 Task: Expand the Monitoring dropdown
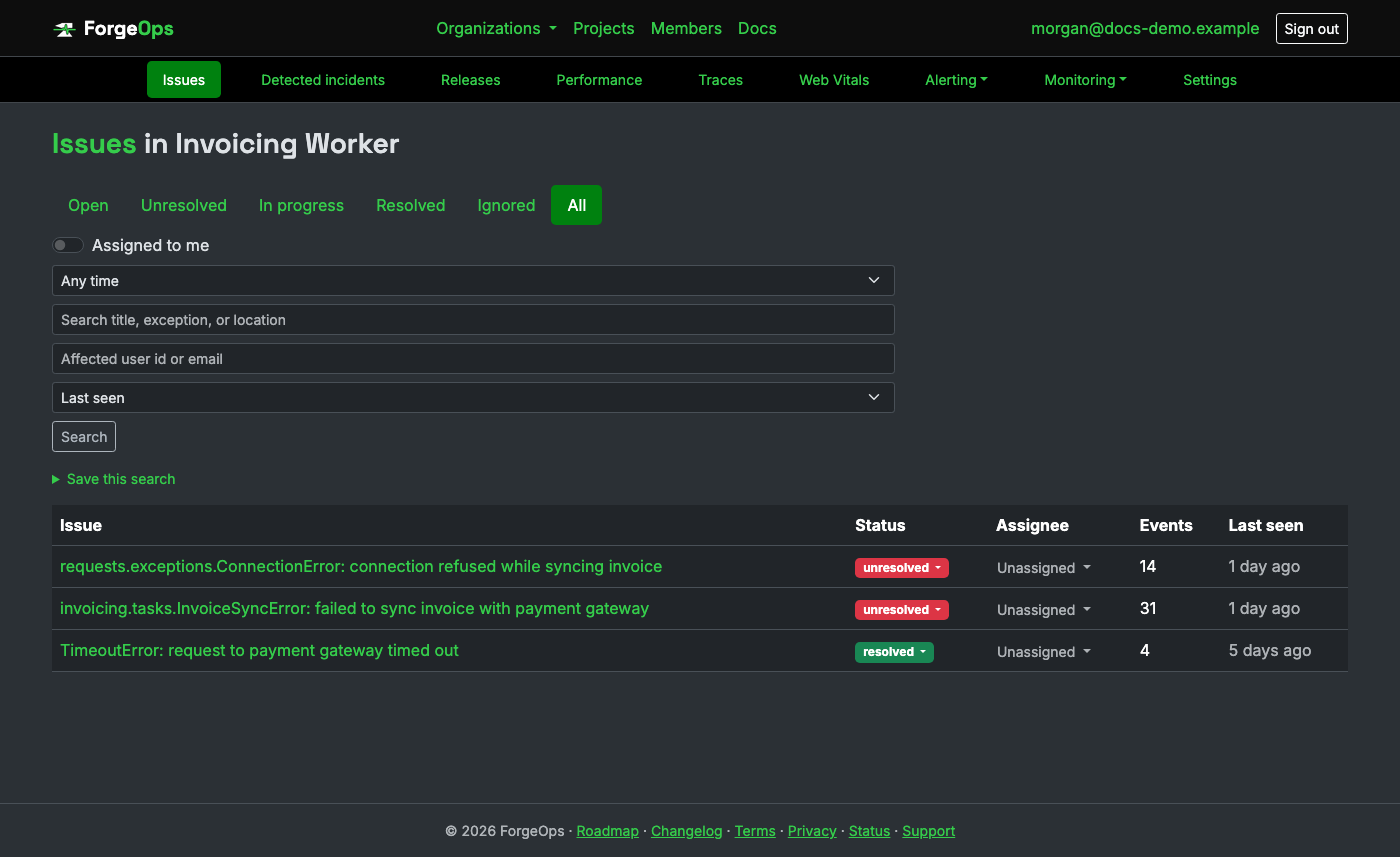click(1085, 80)
